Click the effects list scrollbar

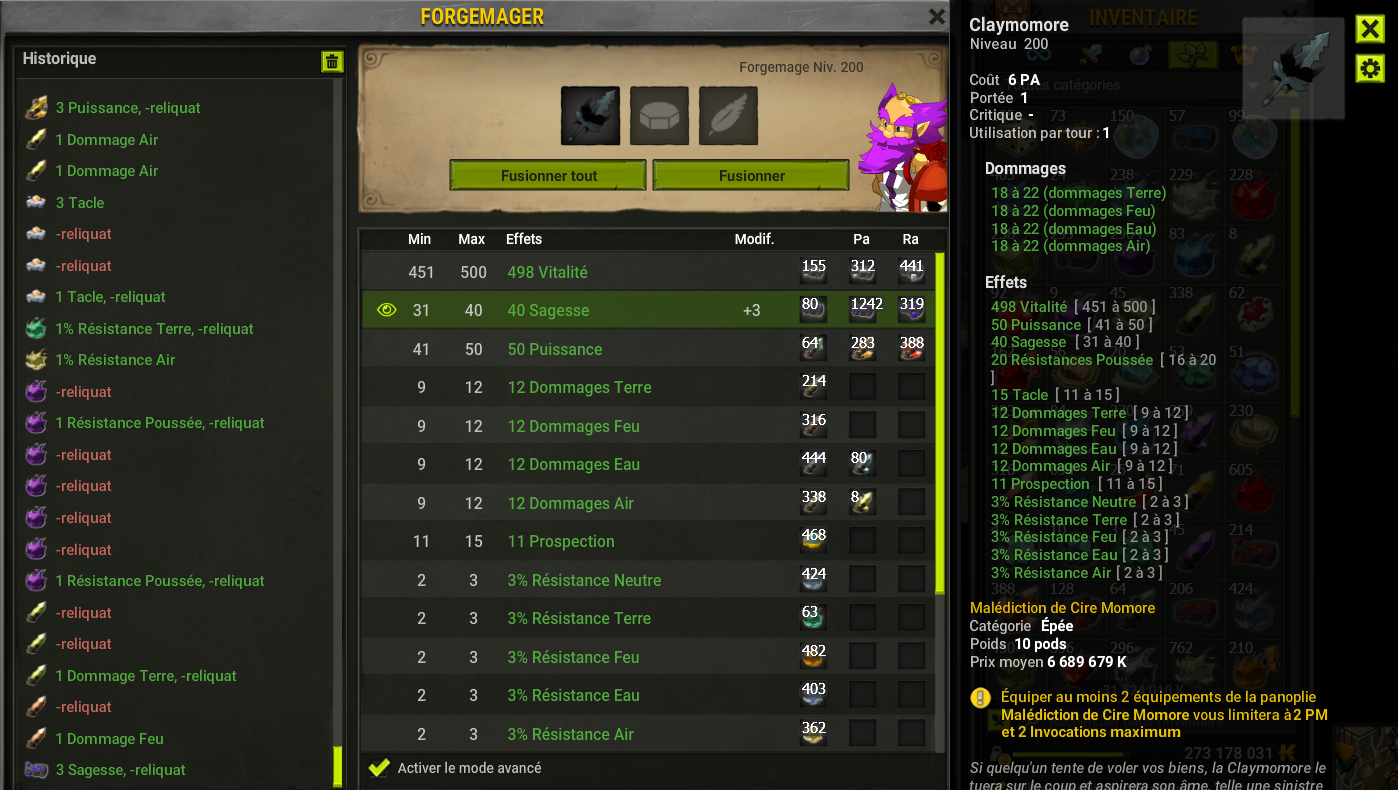[x=940, y=423]
